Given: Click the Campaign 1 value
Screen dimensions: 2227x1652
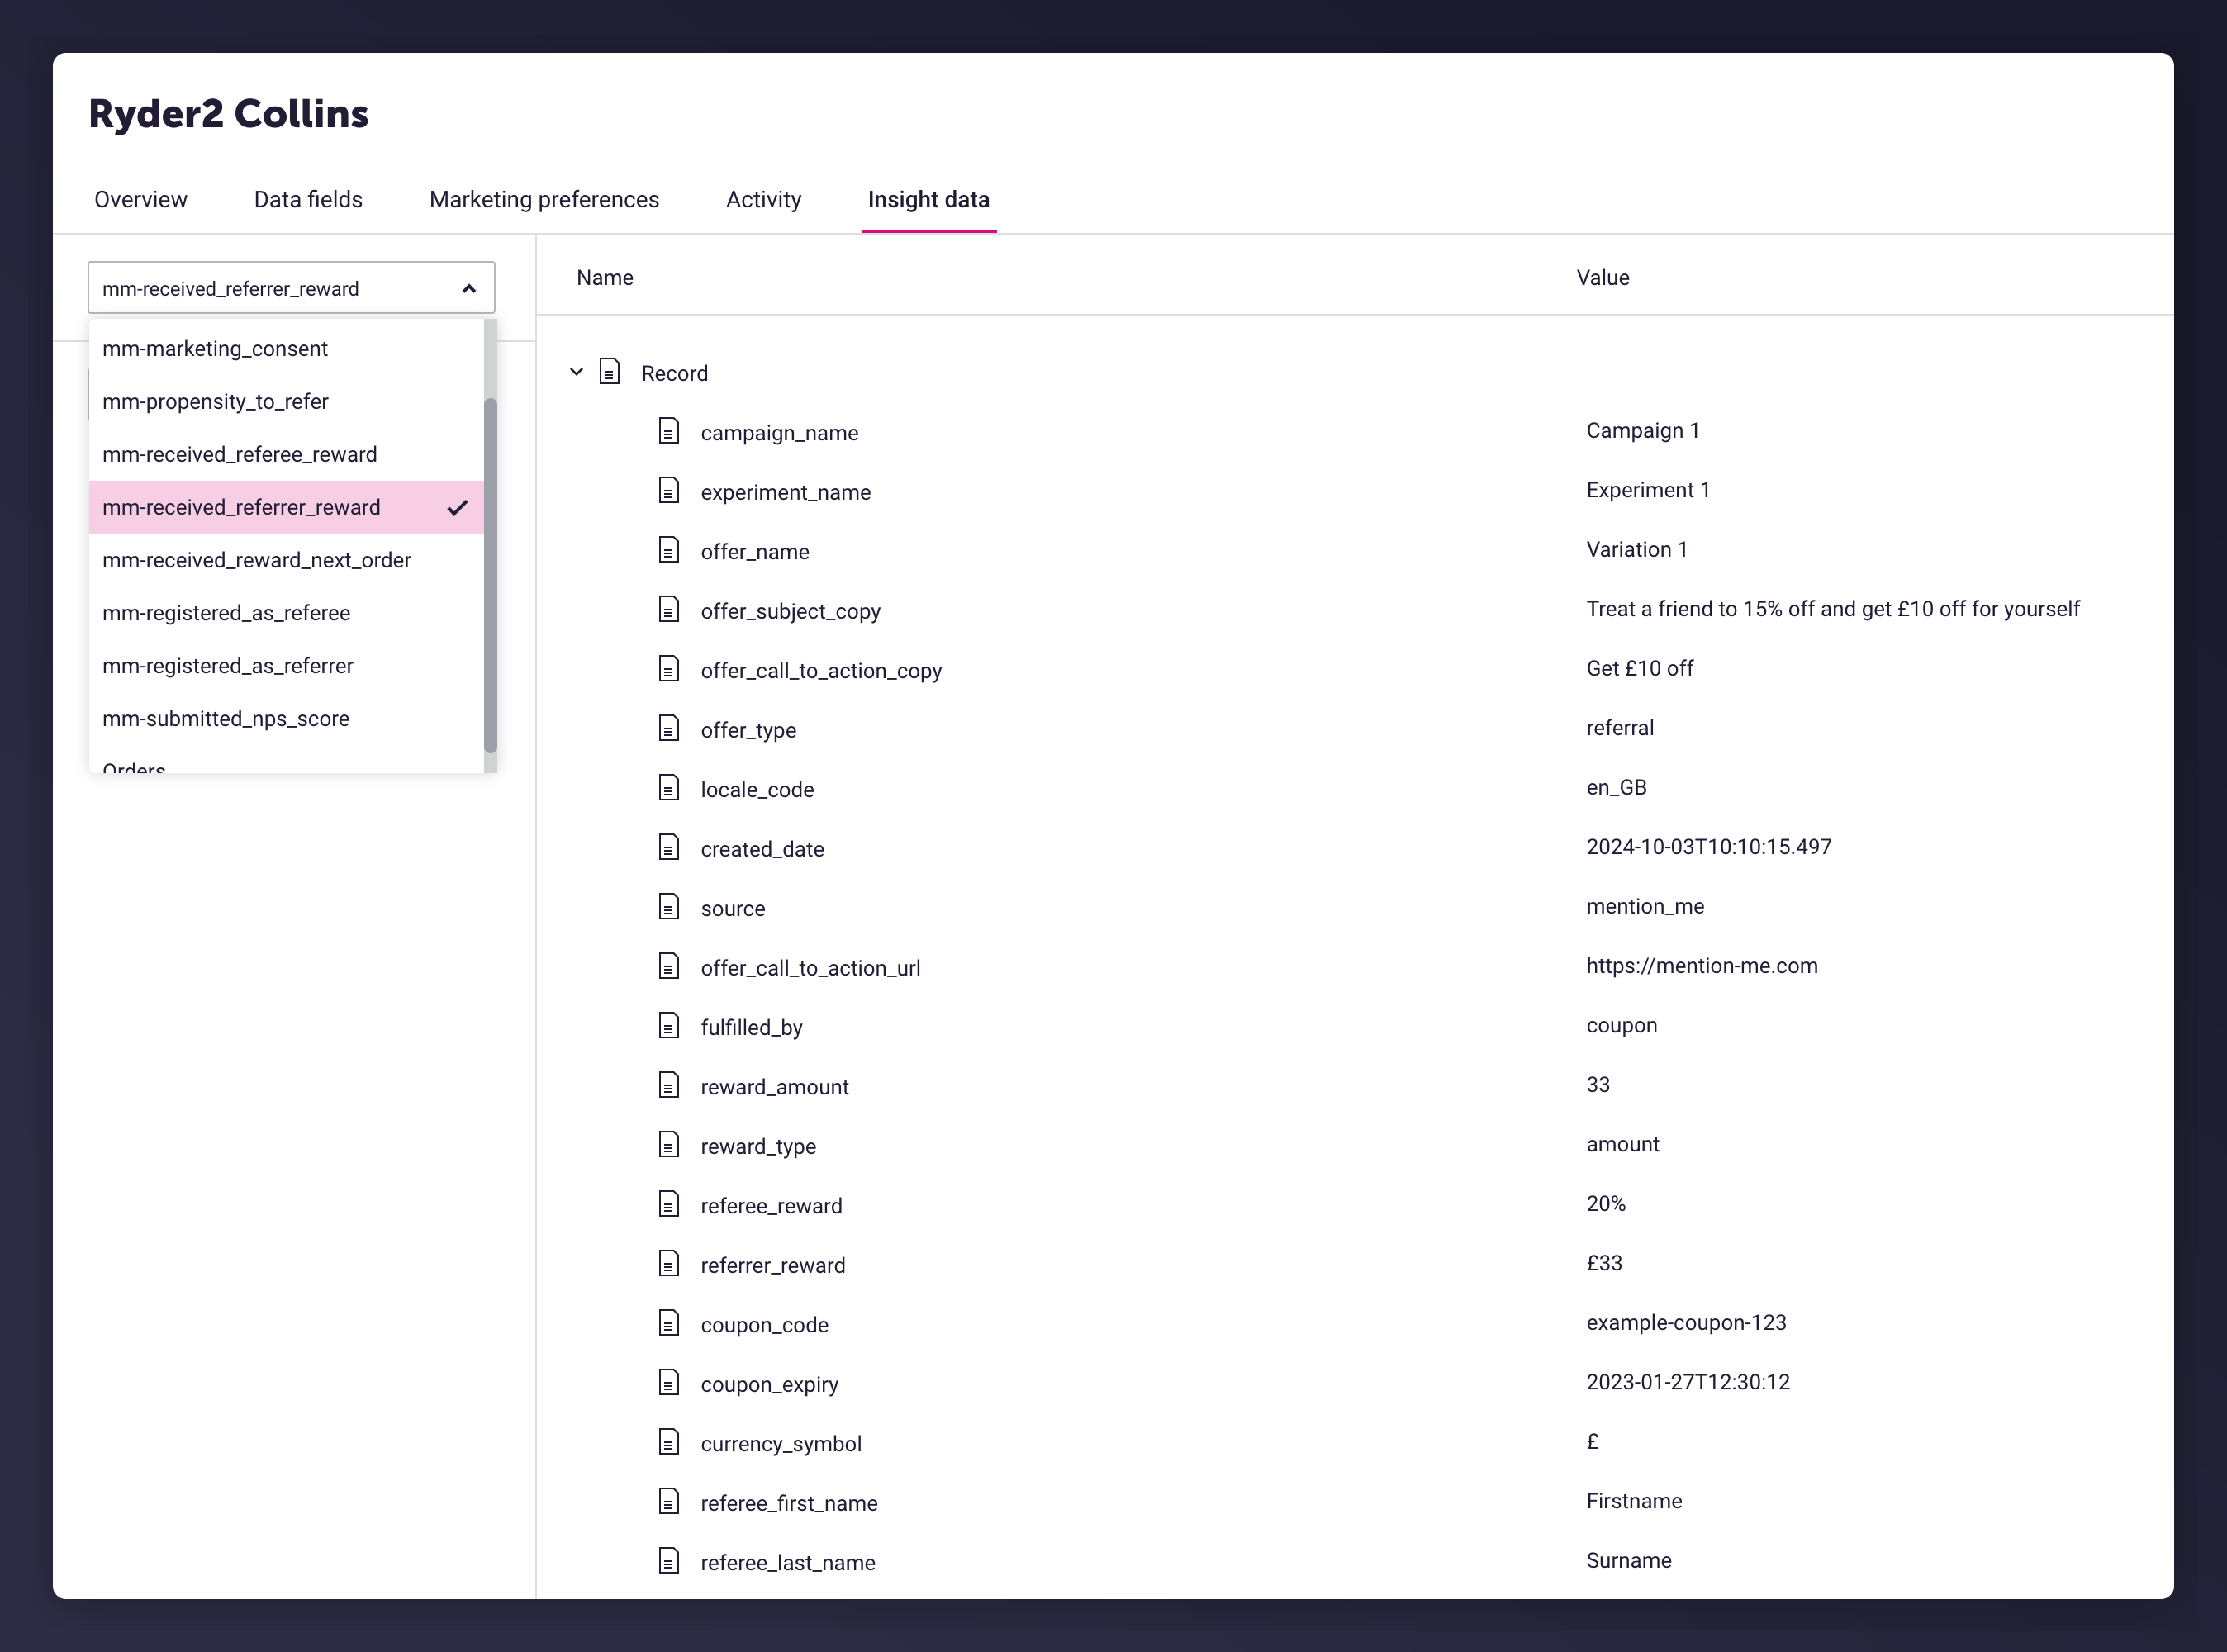Looking at the screenshot, I should (x=1643, y=431).
